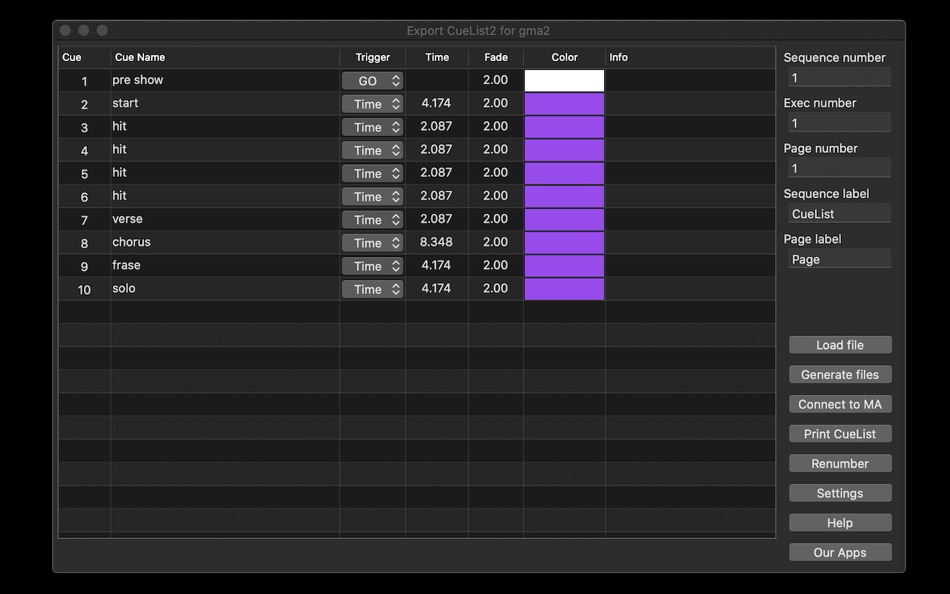Select the cue name 'pre show'
Screen dimensions: 950x594
pyautogui.click(x=138, y=80)
